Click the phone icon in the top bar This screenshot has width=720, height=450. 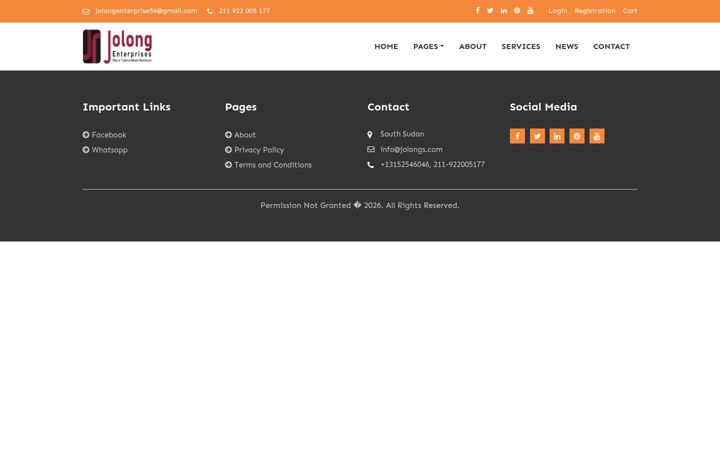[x=210, y=11]
